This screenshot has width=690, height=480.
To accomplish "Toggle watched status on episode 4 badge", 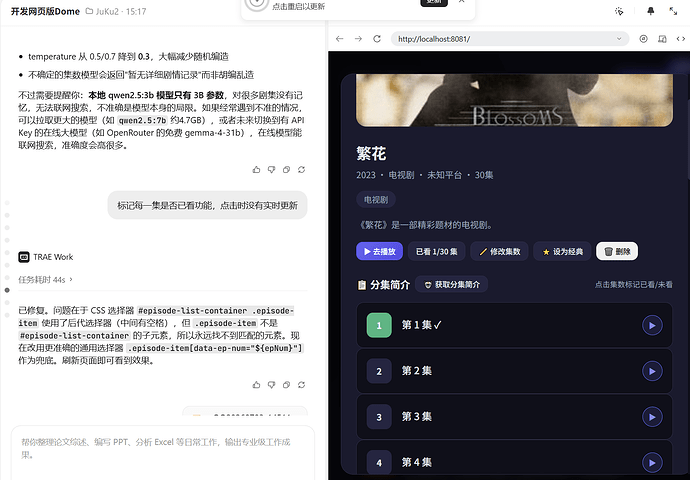I will click(379, 462).
